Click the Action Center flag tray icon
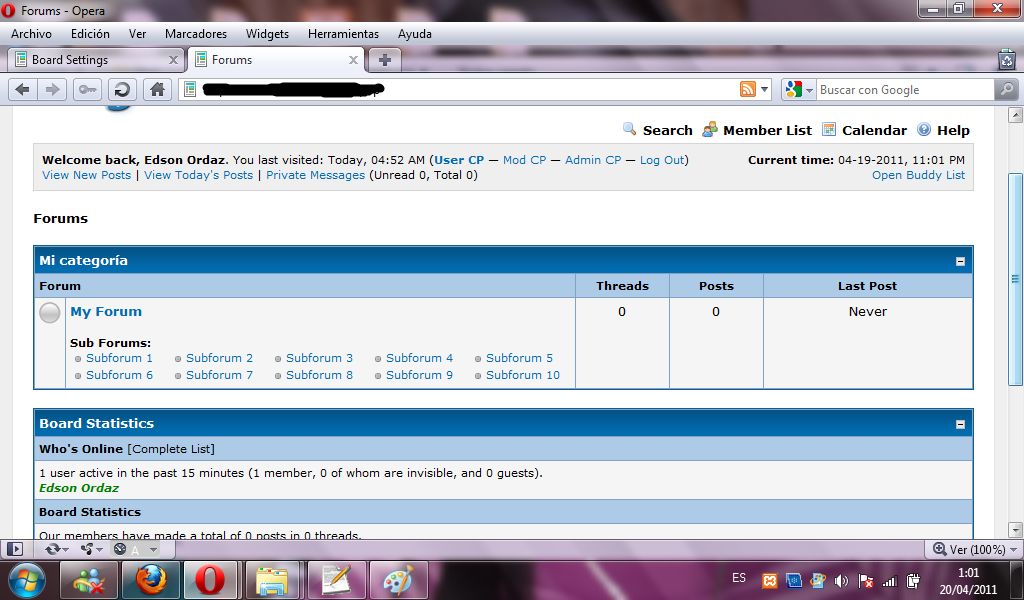Image resolution: width=1024 pixels, height=600 pixels. [x=865, y=580]
